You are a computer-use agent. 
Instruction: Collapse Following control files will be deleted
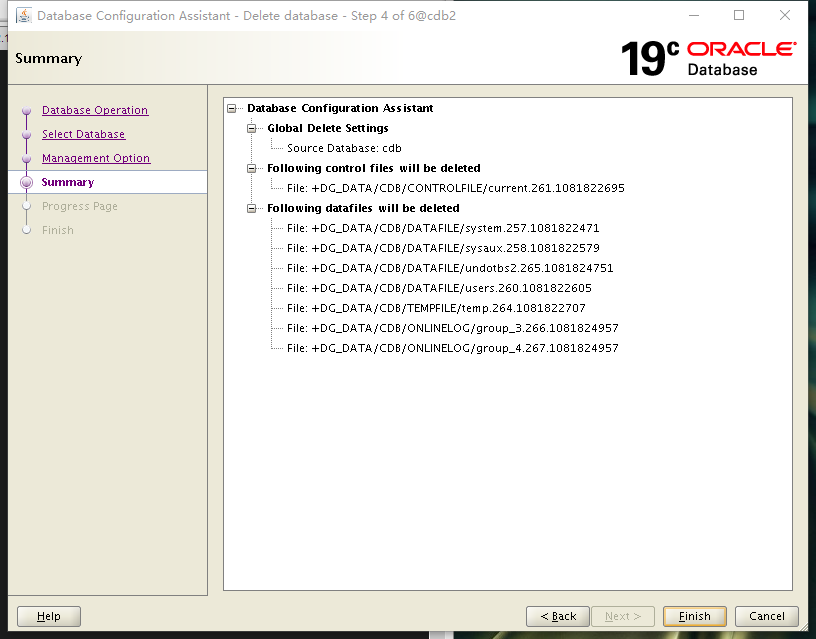251,168
